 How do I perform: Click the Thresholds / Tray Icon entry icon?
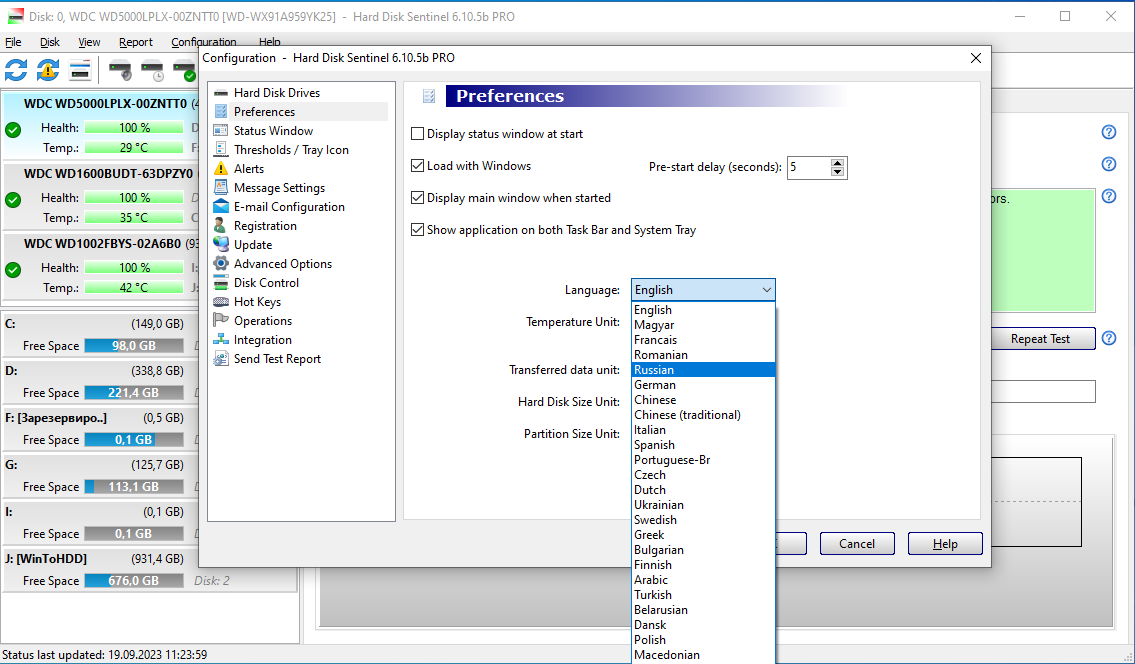[221, 149]
